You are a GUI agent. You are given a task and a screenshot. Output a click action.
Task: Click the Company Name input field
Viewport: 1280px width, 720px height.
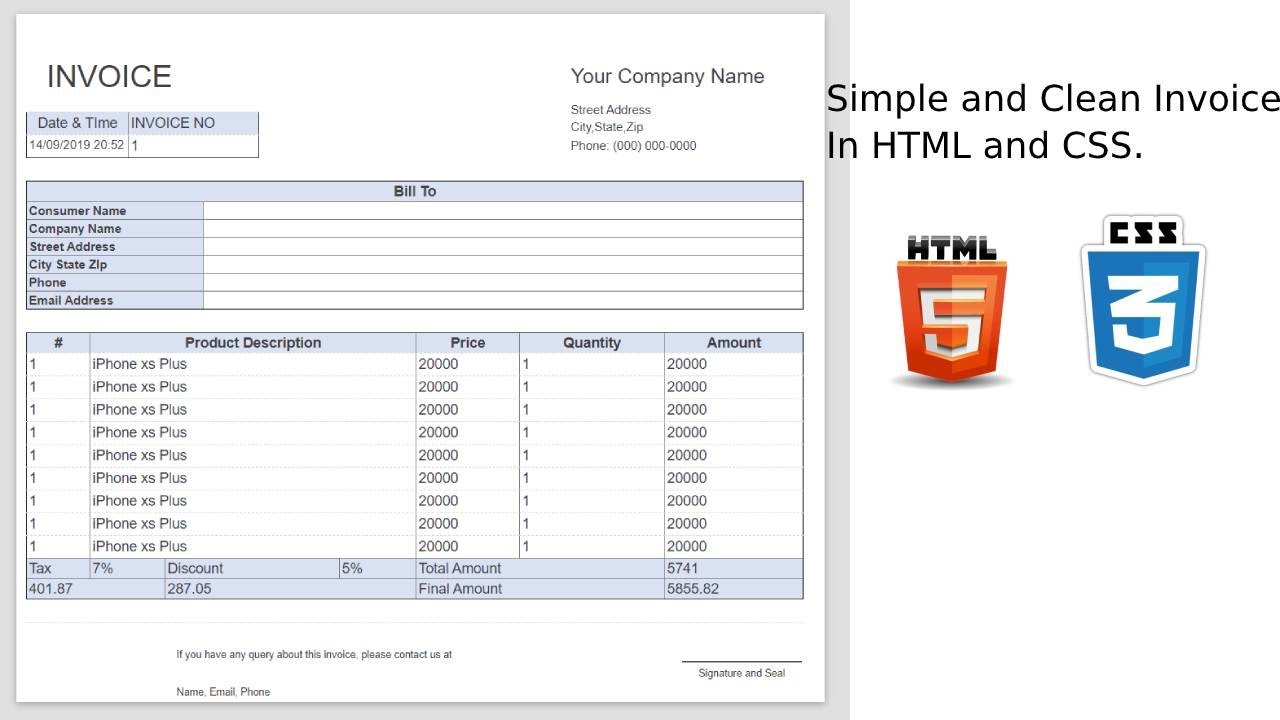(500, 228)
